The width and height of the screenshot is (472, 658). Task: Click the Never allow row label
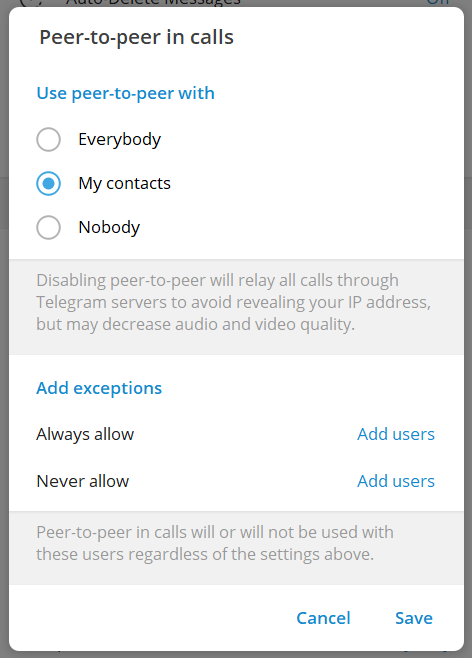coord(83,481)
